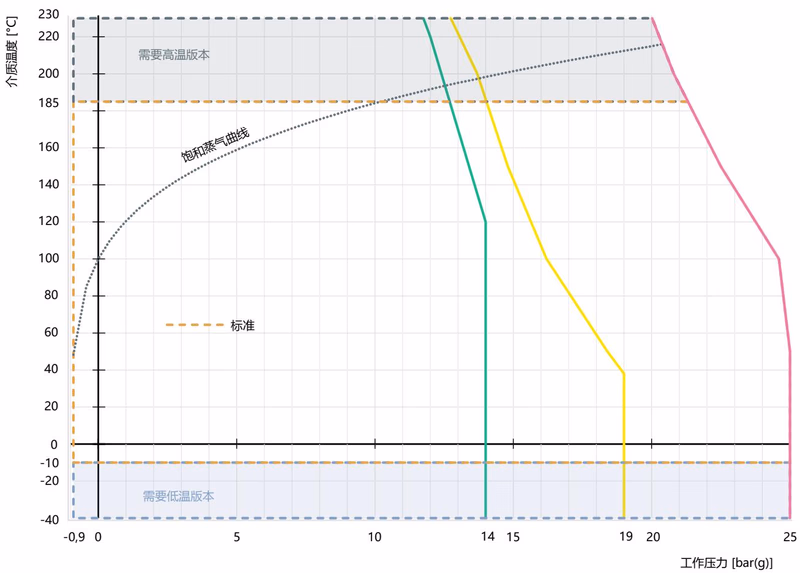Click the y-axis value 60
This screenshot has height=573, width=800.
51,332
